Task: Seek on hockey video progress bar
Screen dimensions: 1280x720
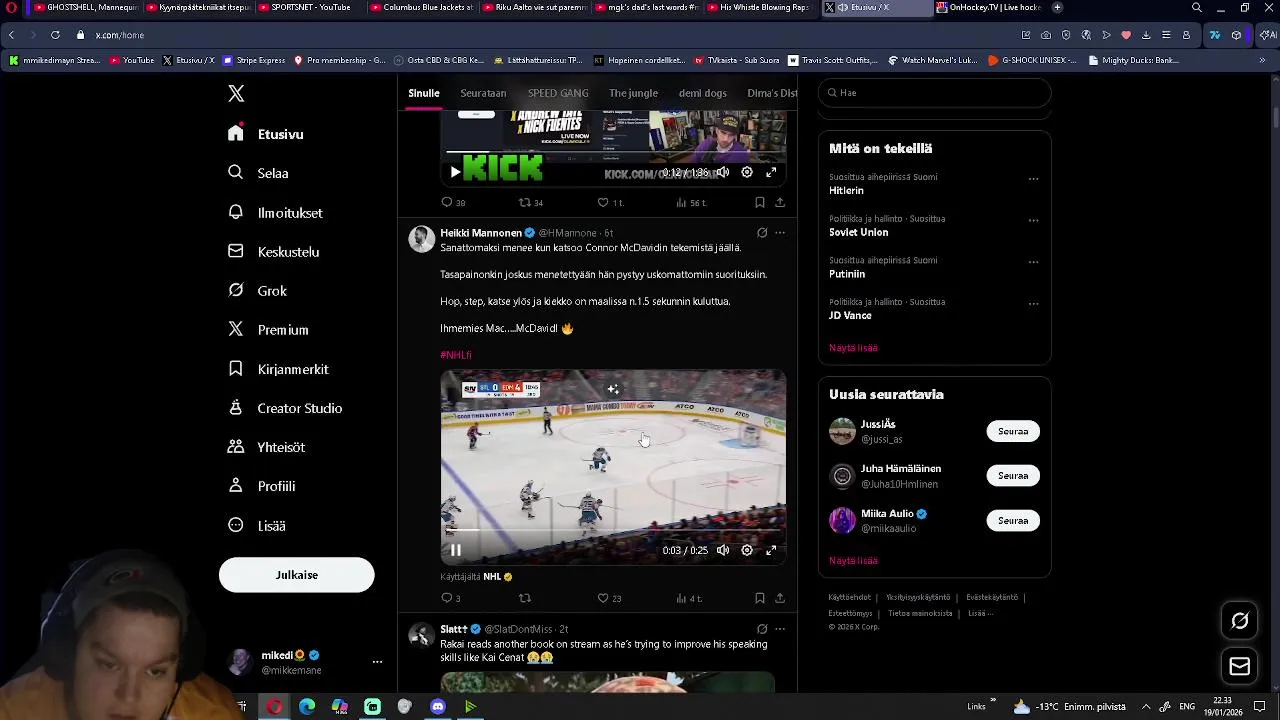Action: point(613,532)
